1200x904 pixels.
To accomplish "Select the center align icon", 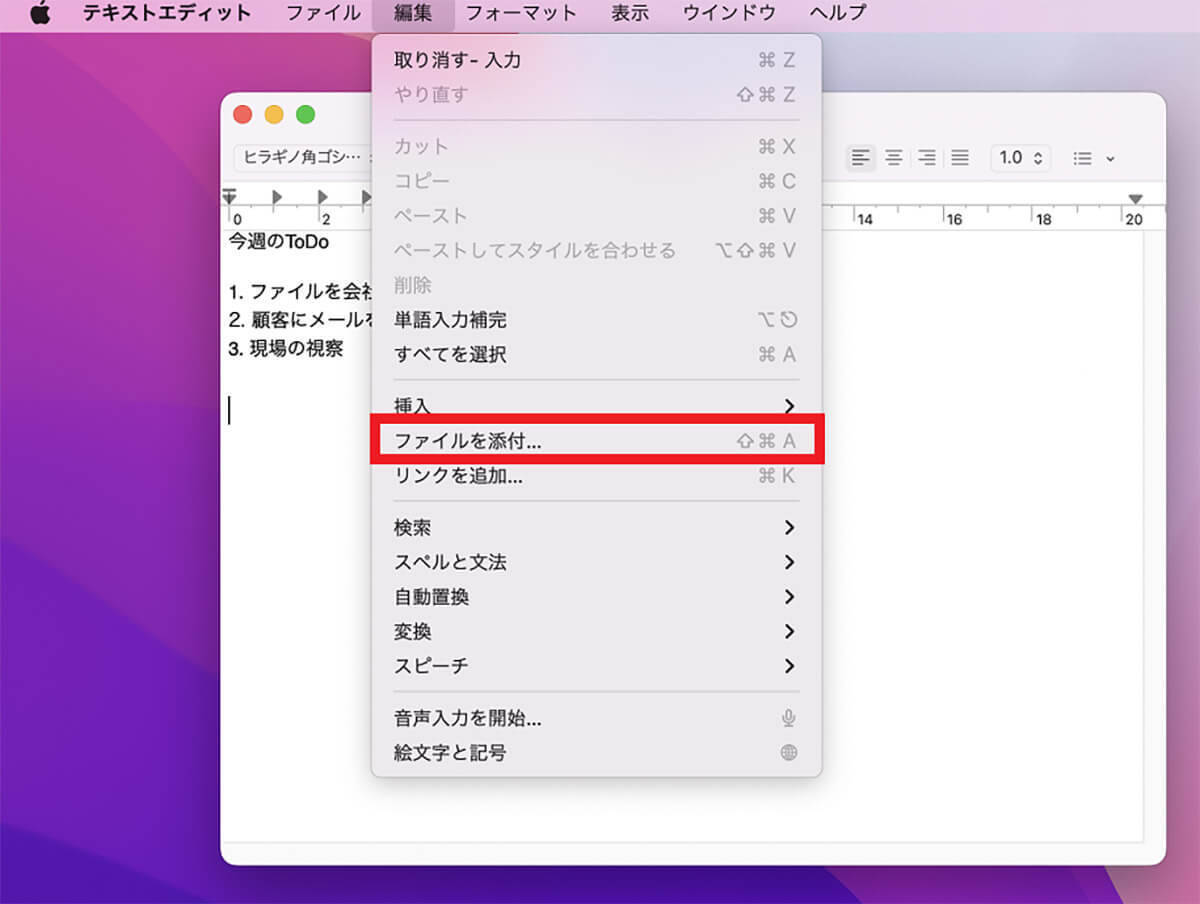I will (x=894, y=158).
